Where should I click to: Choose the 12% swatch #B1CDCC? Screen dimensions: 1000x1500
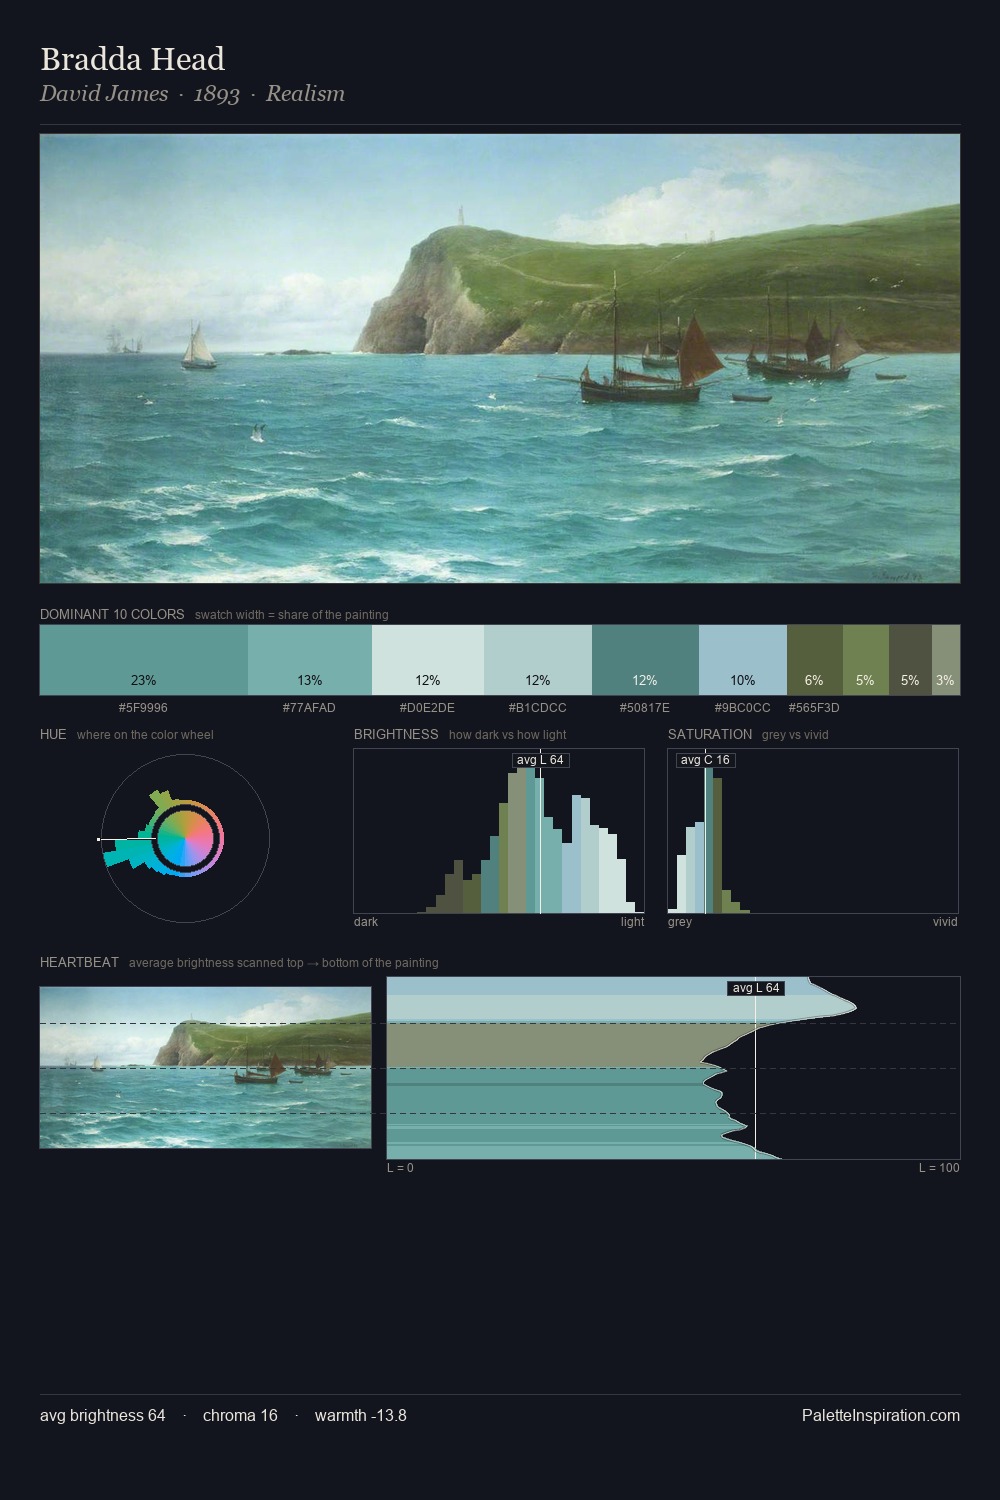538,660
